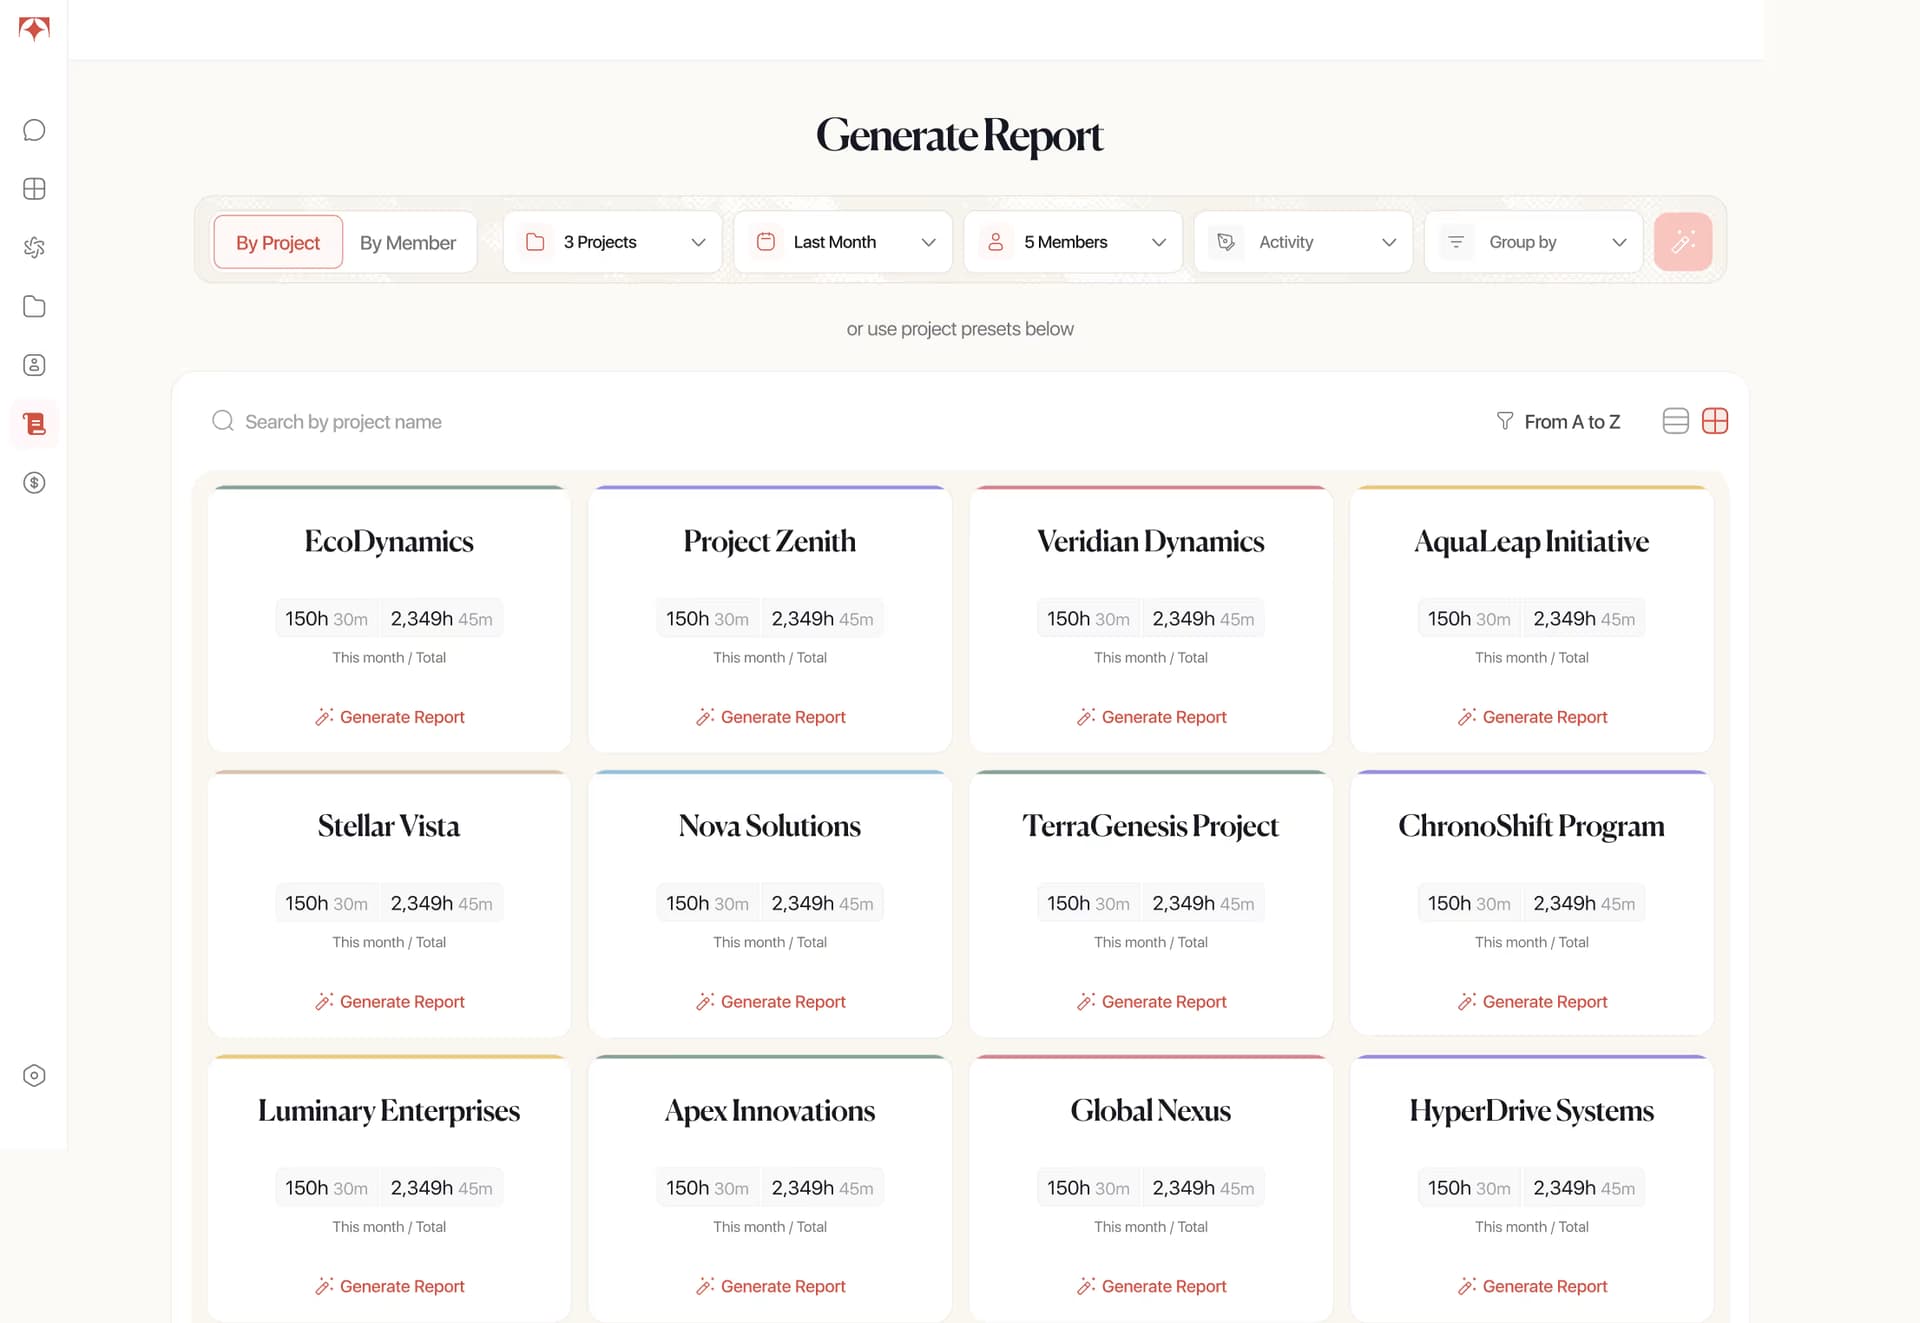
Task: Click the calendar icon in Last Month filter
Action: [766, 242]
